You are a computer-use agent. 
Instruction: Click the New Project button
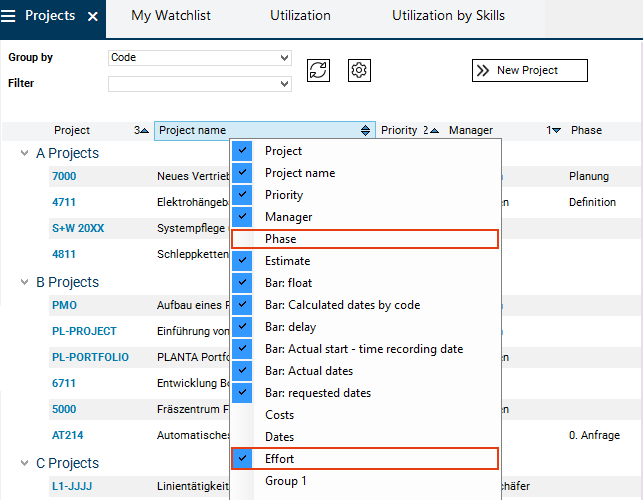529,71
